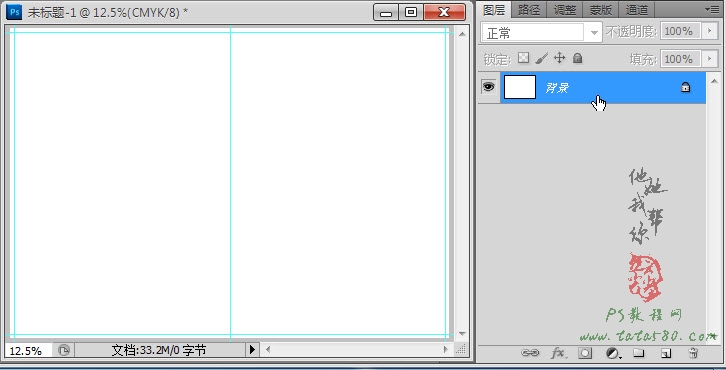The height and width of the screenshot is (370, 726).
Task: Click the window resize grip corner
Action: click(x=461, y=350)
